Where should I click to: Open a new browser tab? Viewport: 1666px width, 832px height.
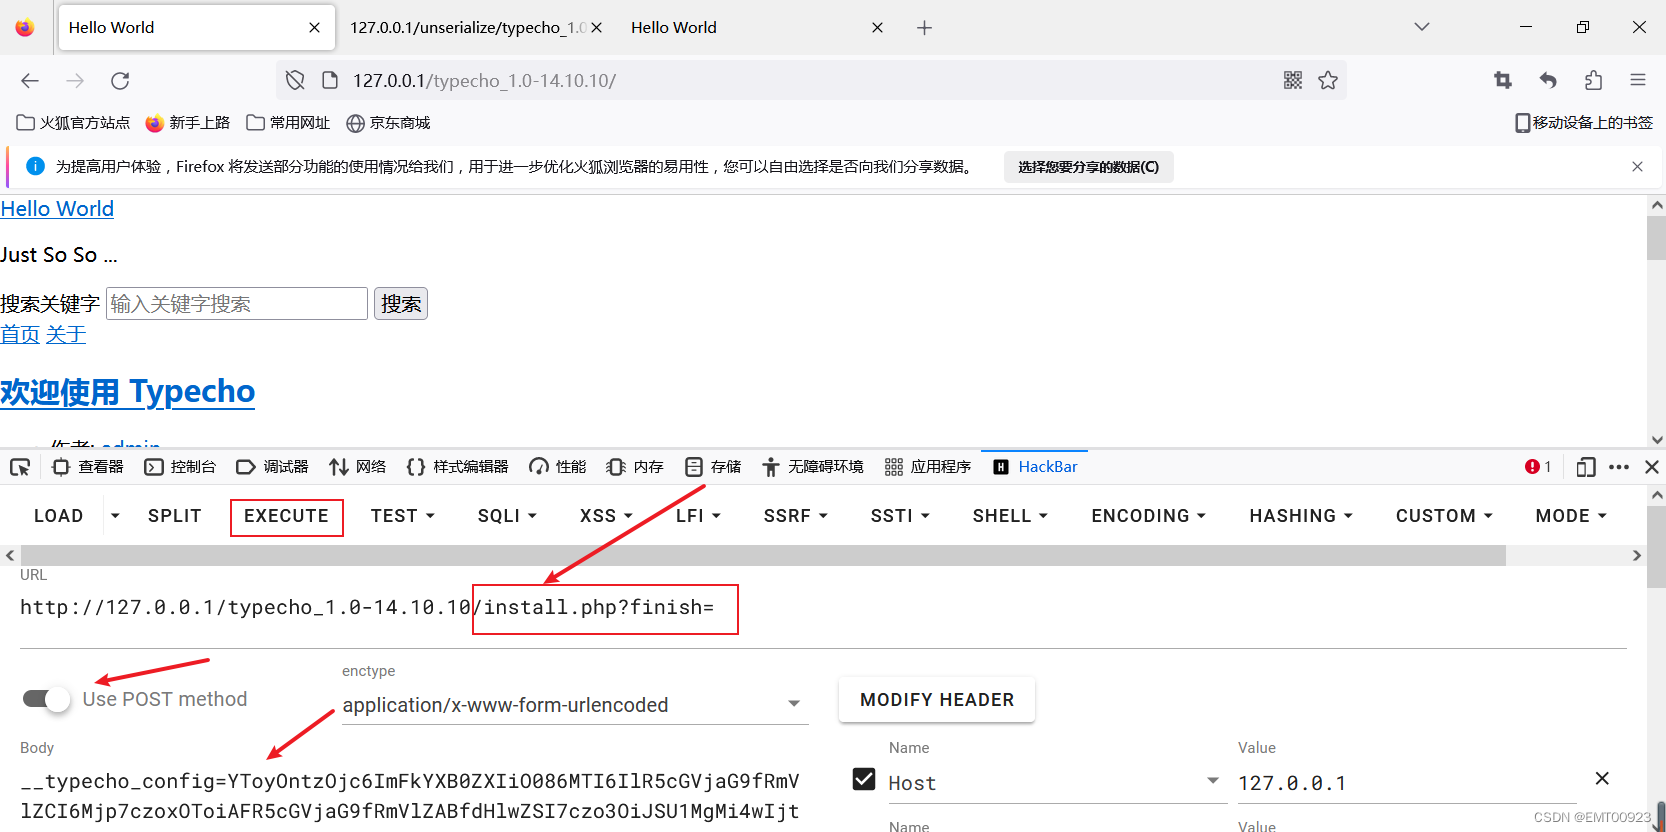[x=924, y=28]
